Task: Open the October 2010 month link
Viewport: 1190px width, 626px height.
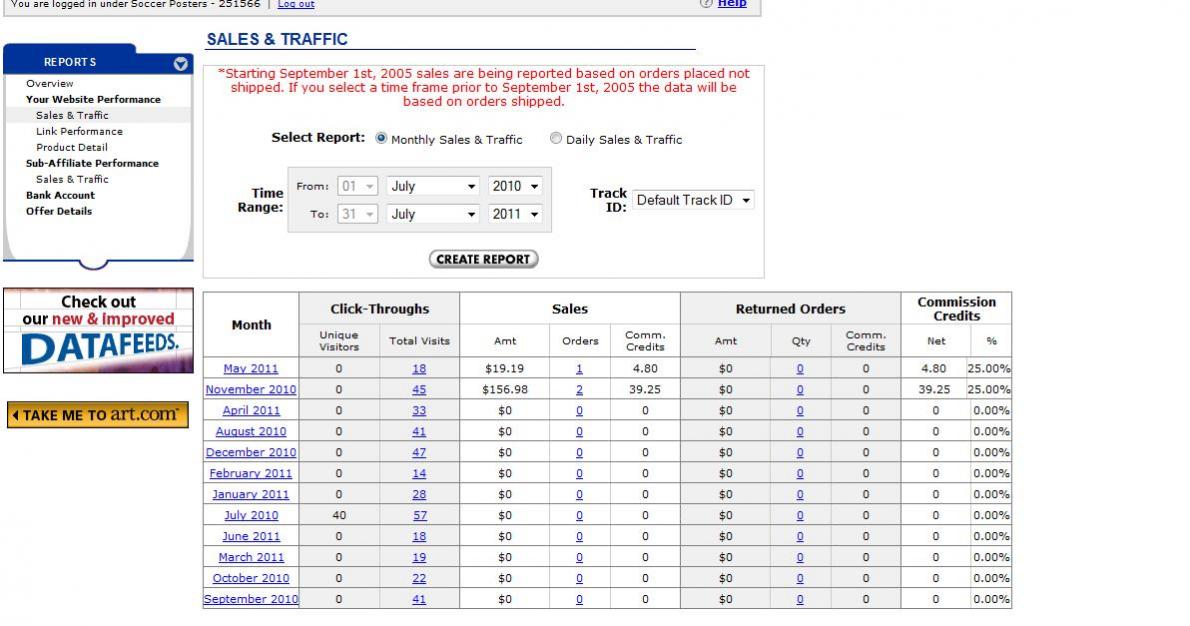Action: [250, 578]
